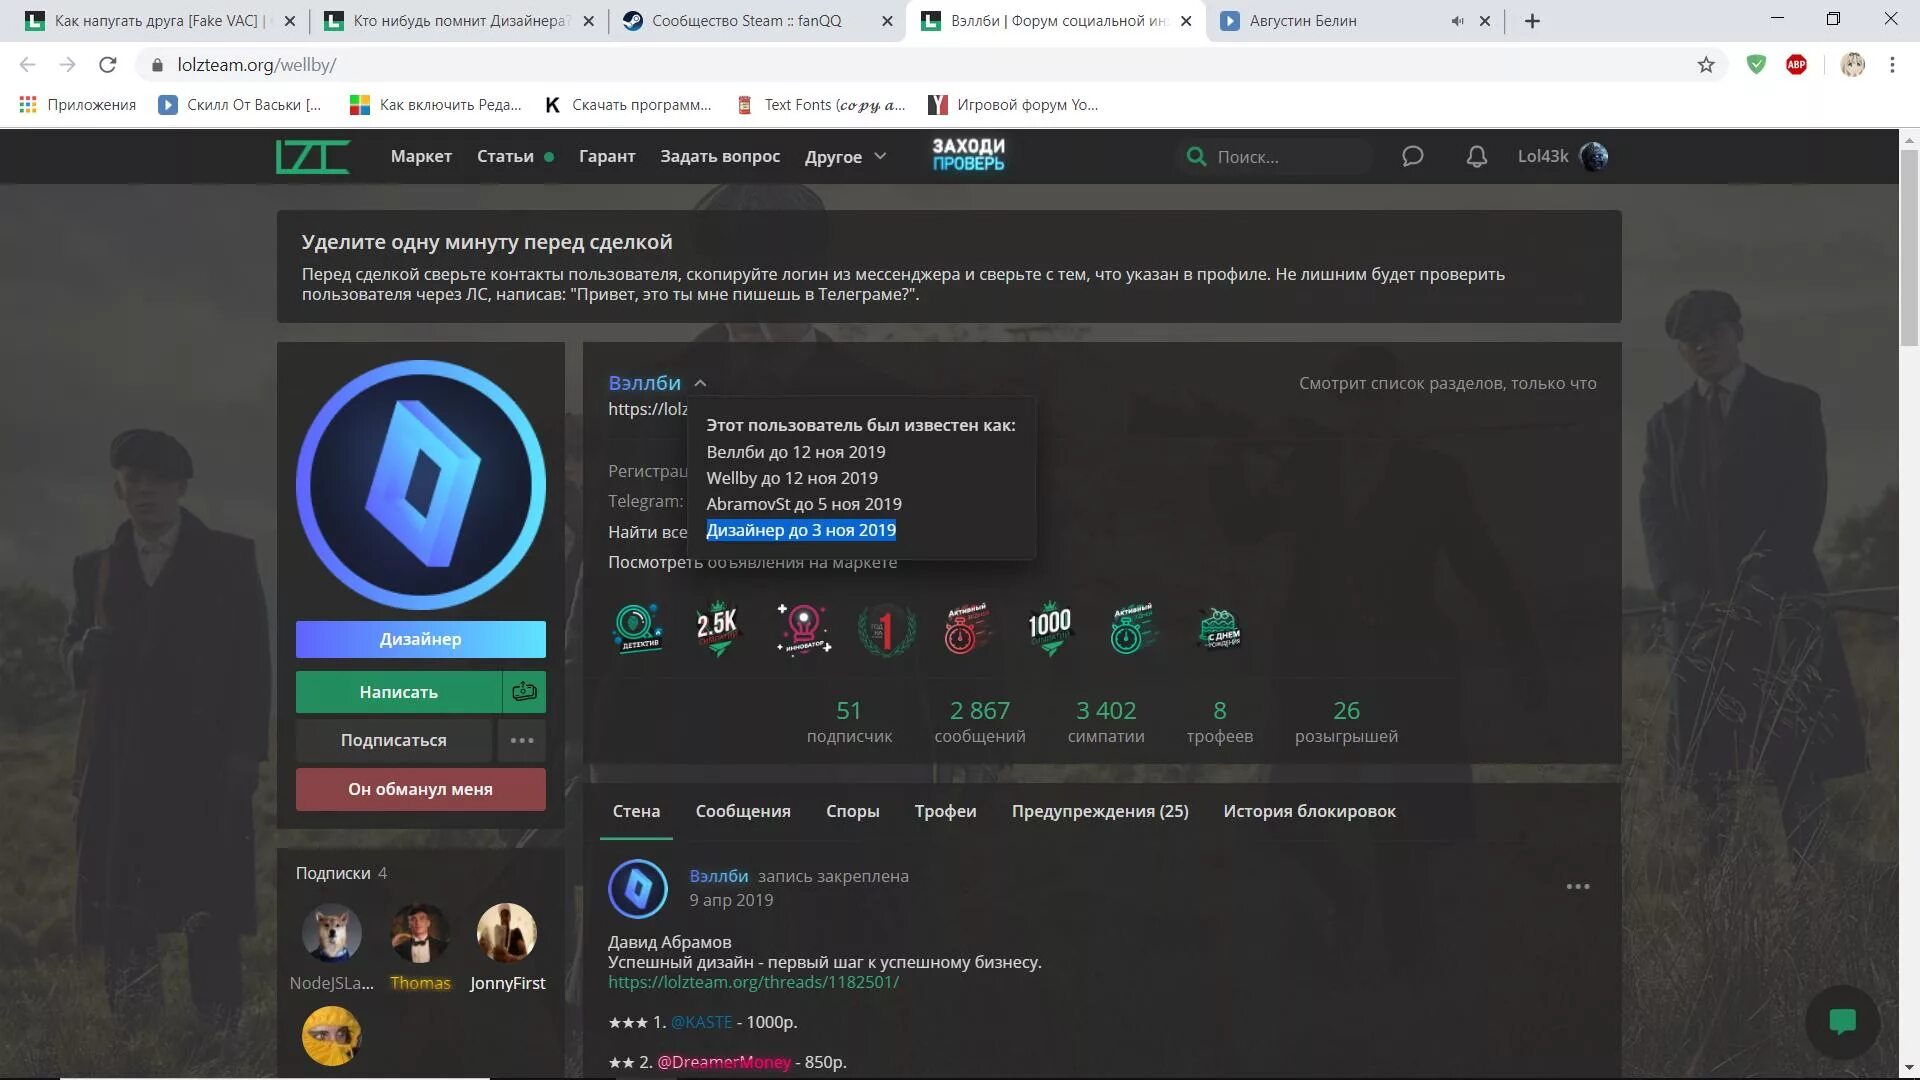Click the search magnifier icon
The height and width of the screenshot is (1080, 1920).
pyautogui.click(x=1196, y=157)
